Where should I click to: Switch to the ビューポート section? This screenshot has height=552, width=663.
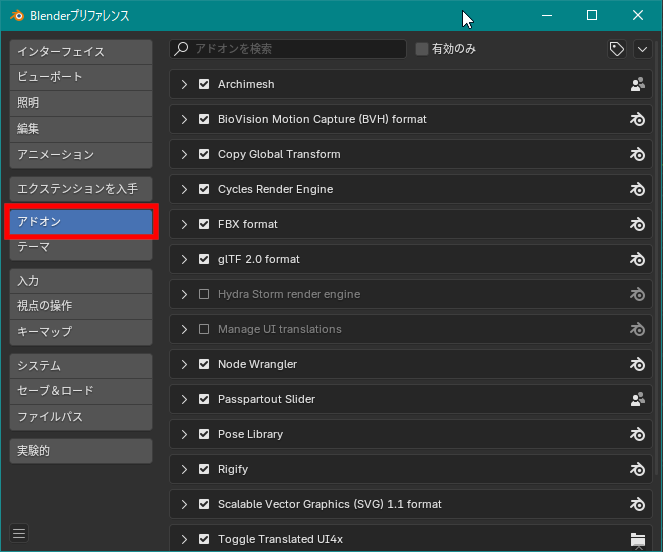(81, 77)
